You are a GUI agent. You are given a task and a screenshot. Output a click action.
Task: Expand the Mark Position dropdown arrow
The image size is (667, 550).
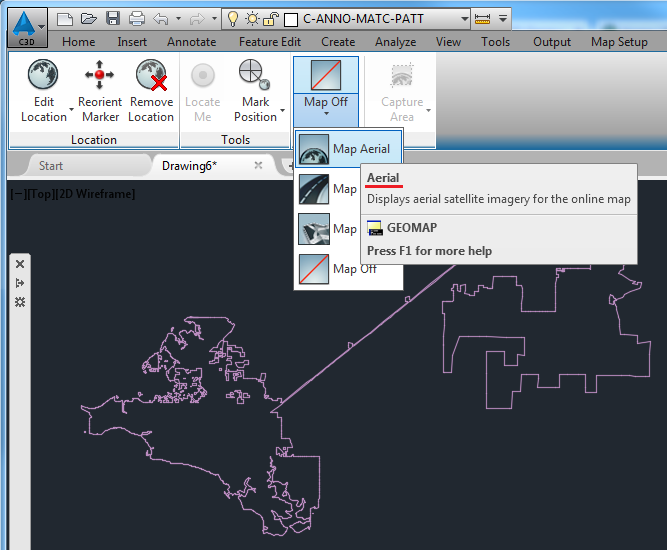[282, 110]
